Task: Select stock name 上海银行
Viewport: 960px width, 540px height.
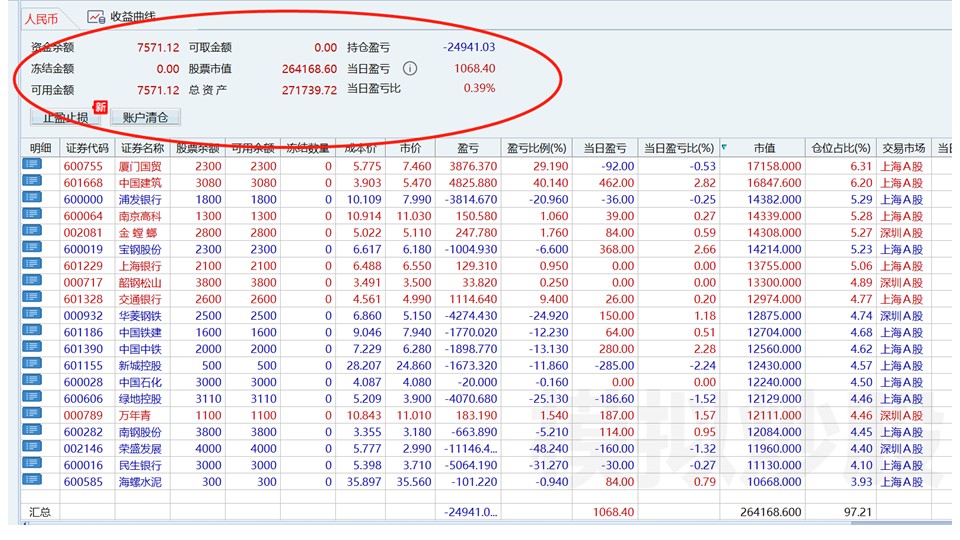Action: click(x=140, y=266)
